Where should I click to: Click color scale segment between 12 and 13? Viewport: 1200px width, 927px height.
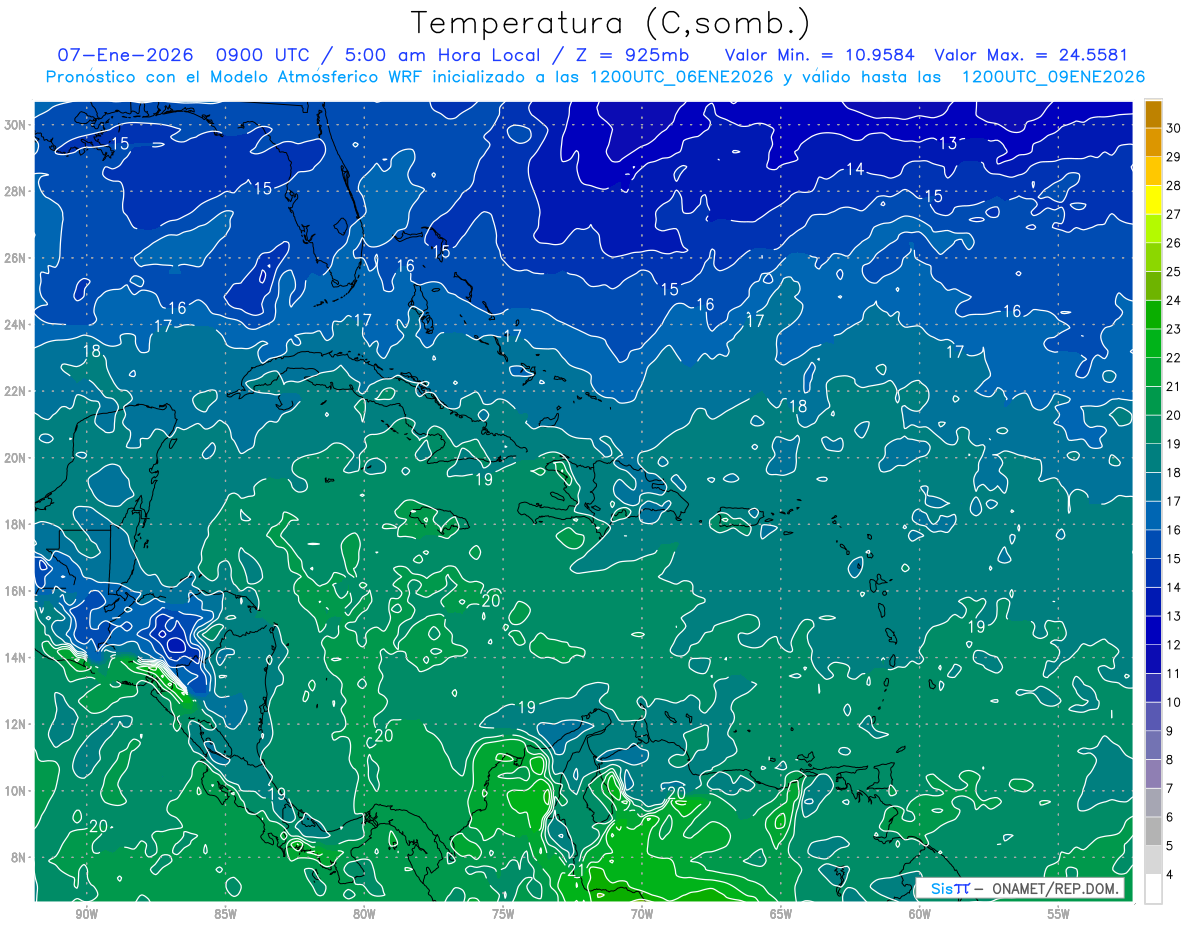click(x=1153, y=630)
